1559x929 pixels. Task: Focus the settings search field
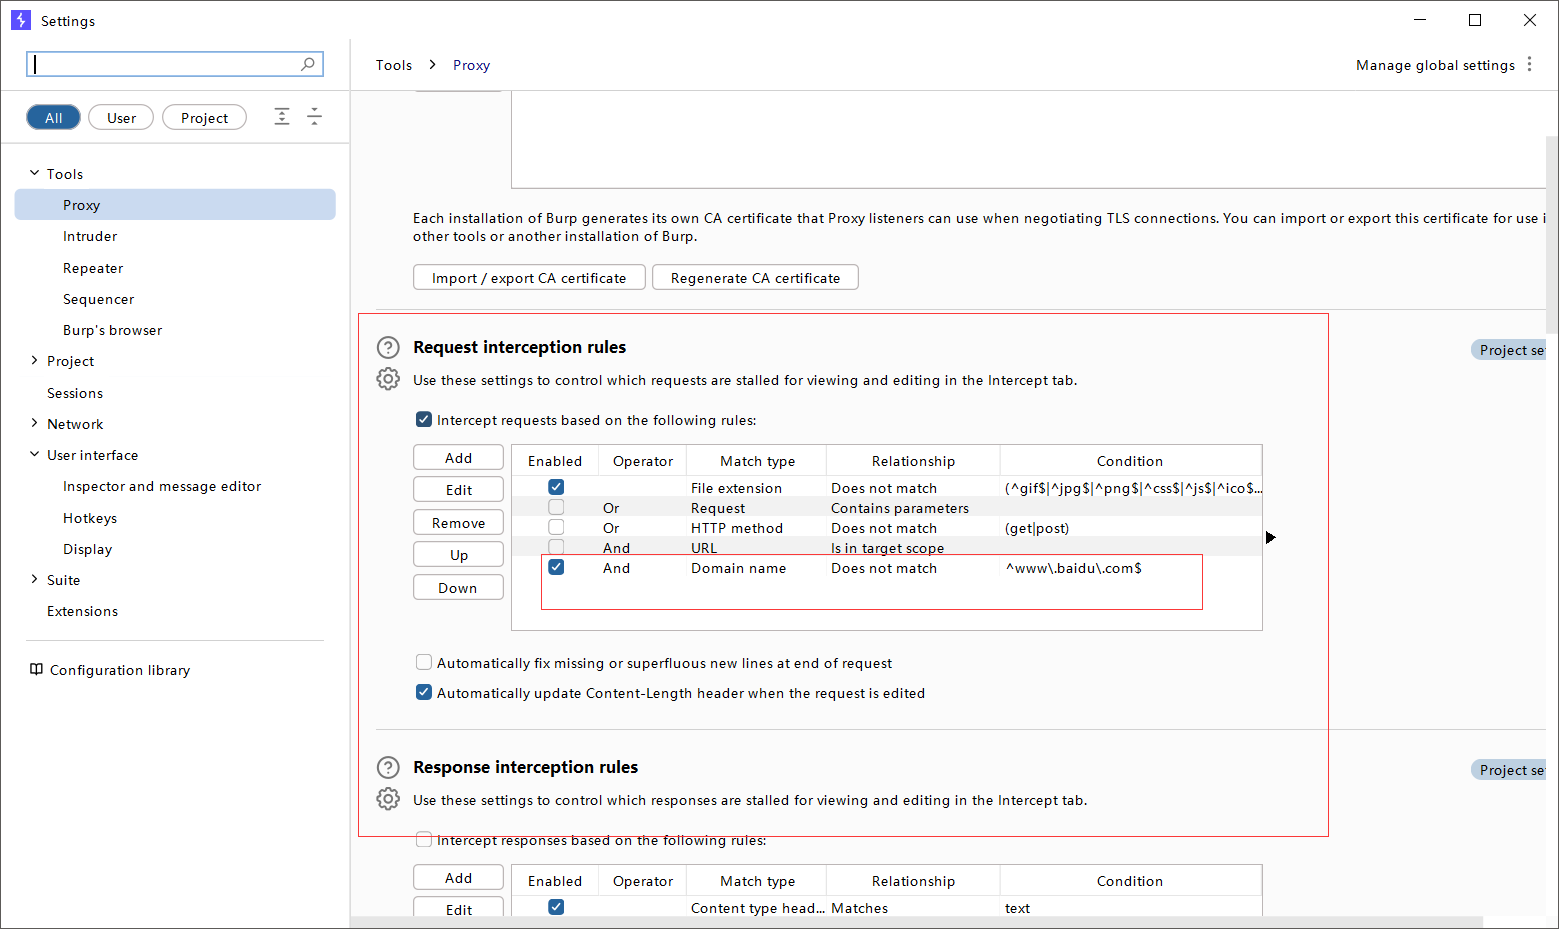[175, 64]
